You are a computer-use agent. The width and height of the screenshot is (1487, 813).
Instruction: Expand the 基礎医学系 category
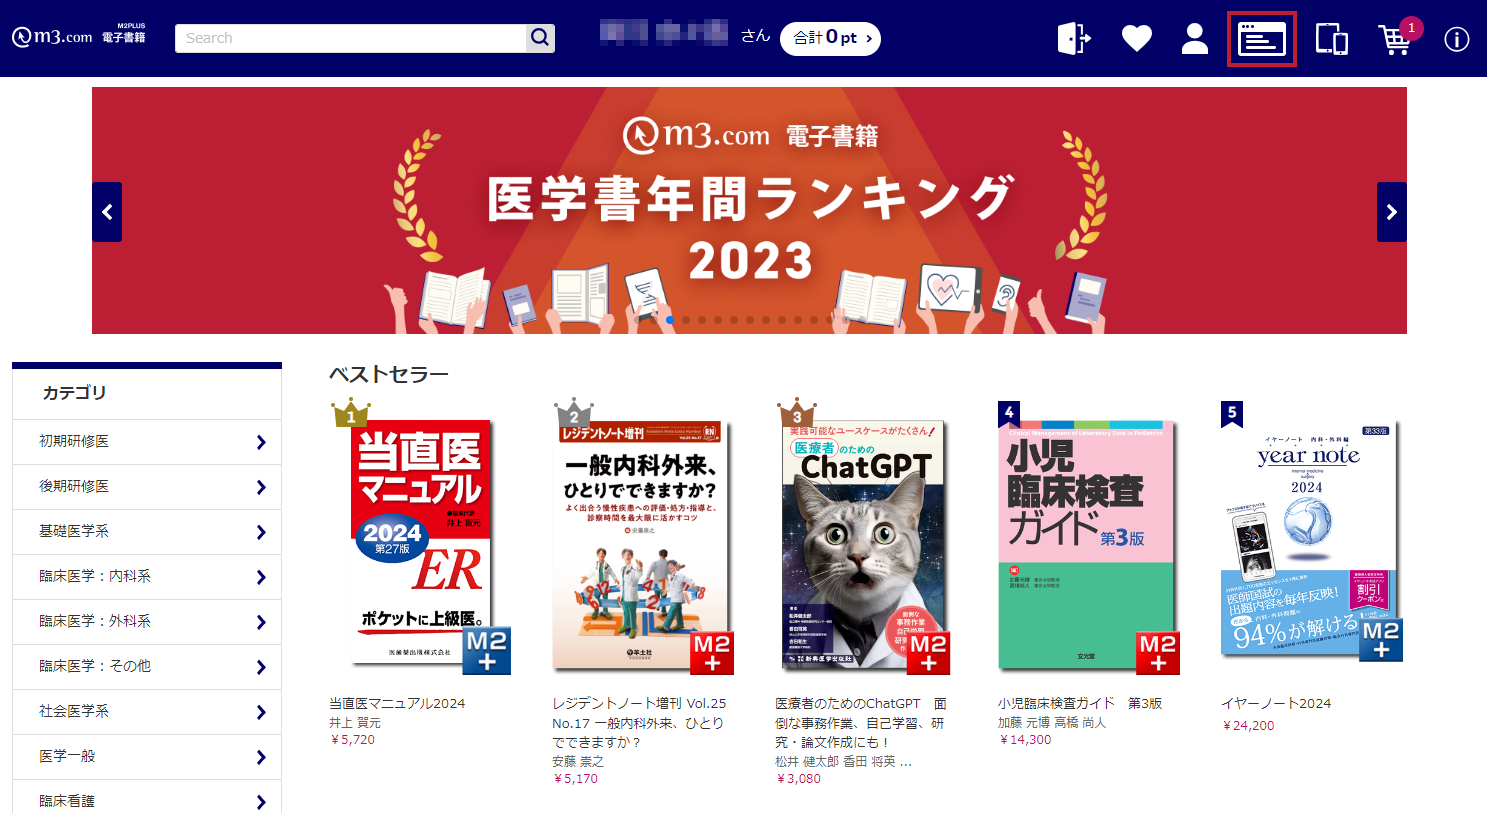(x=147, y=532)
